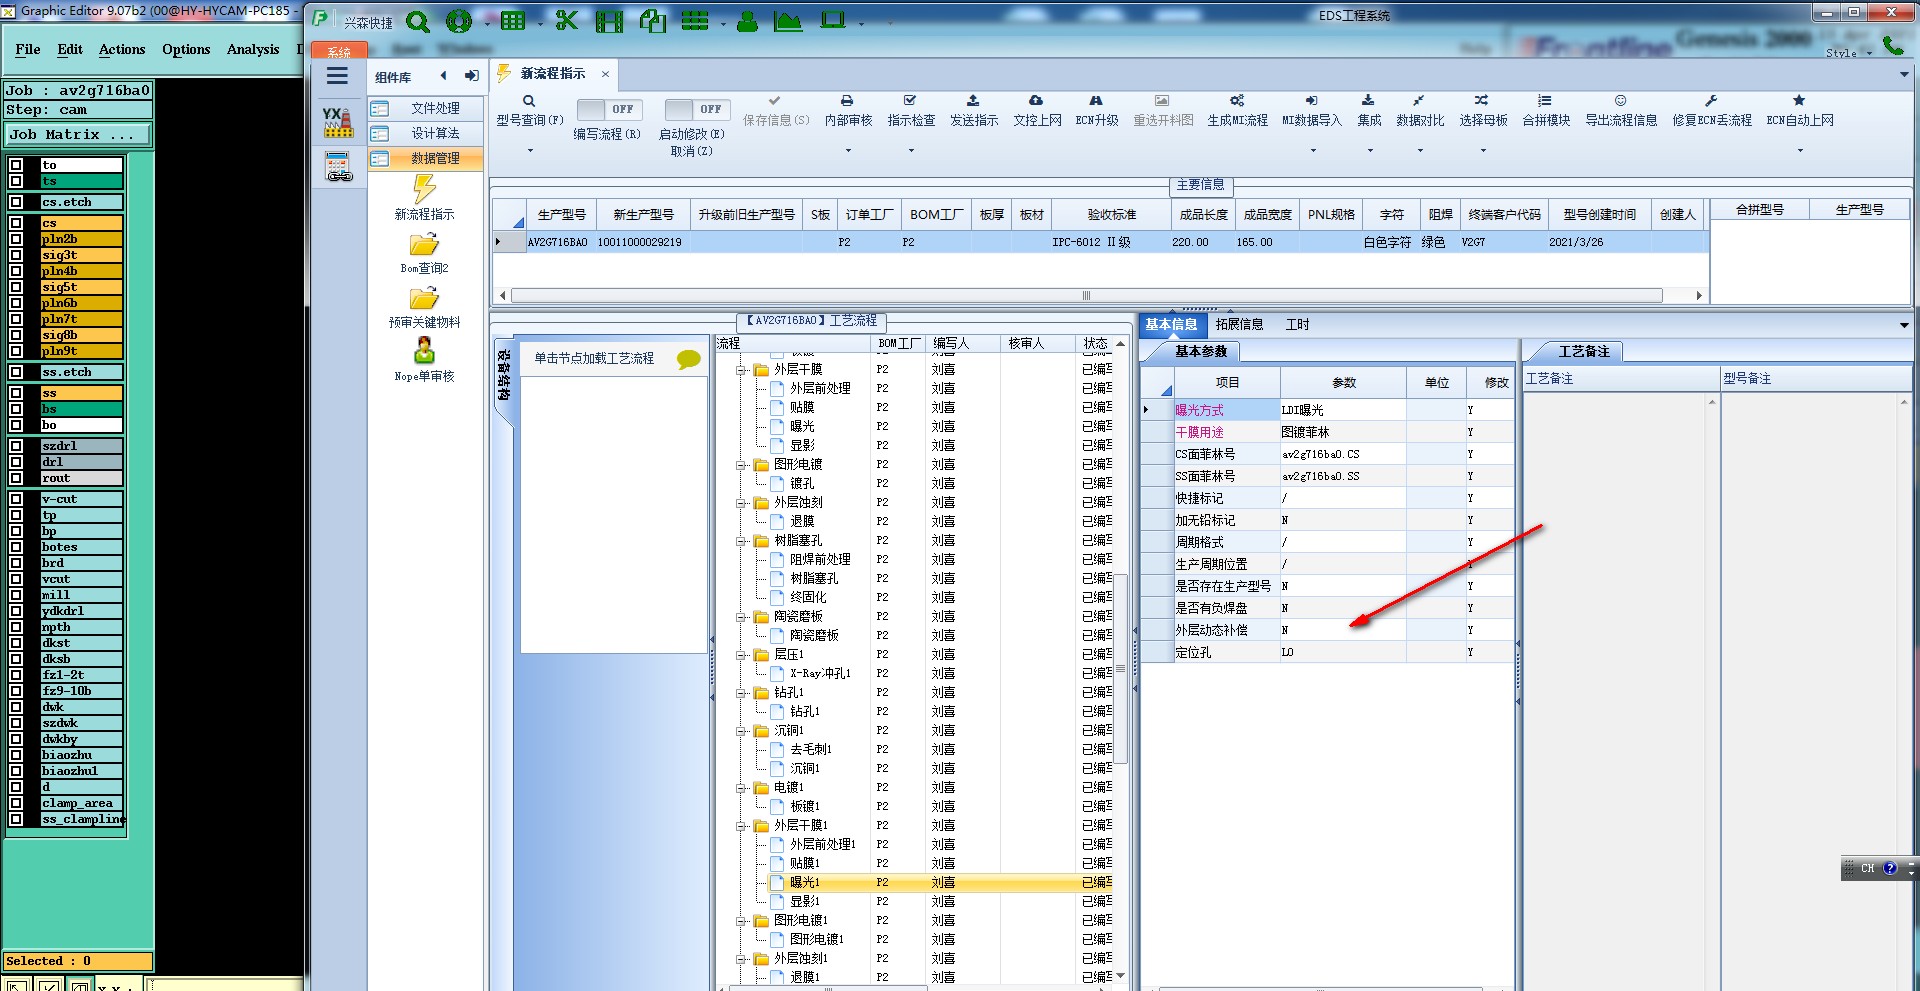Toggle the 启动修改(E) OFF switch

coord(697,109)
